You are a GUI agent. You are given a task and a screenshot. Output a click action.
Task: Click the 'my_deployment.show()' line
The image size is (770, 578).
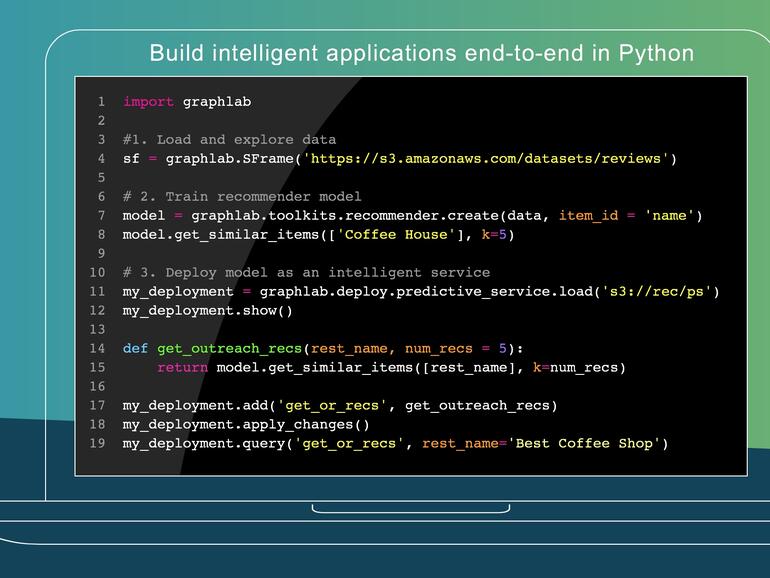pos(208,311)
